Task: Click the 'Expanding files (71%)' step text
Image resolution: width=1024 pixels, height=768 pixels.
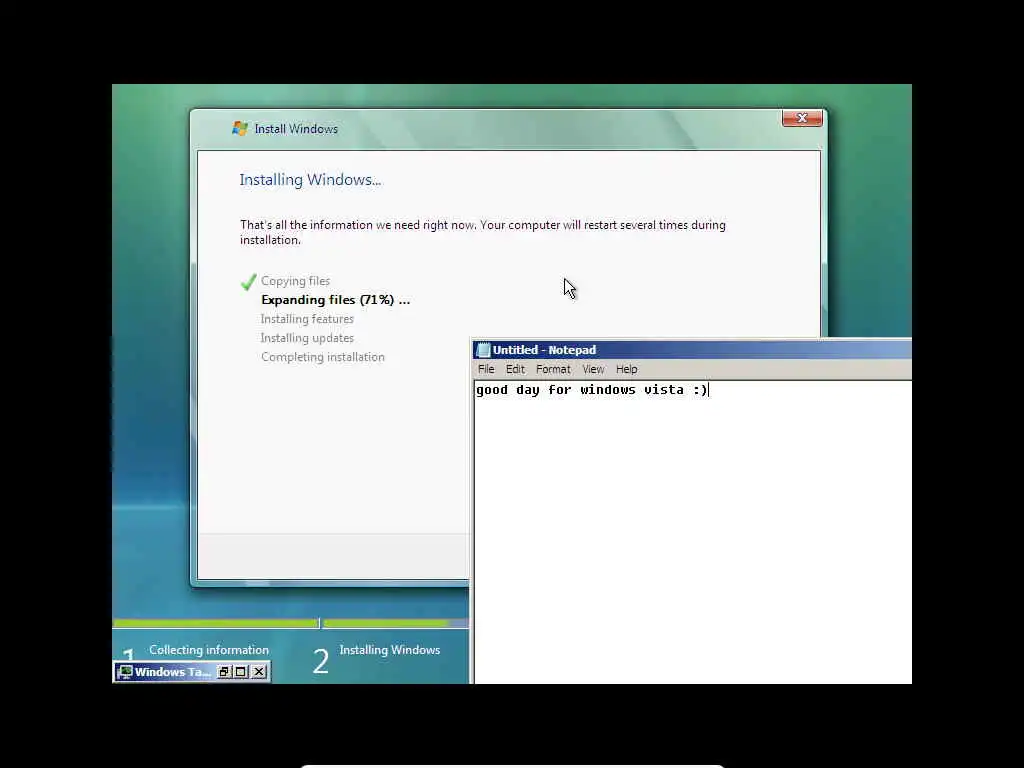Action: point(336,300)
